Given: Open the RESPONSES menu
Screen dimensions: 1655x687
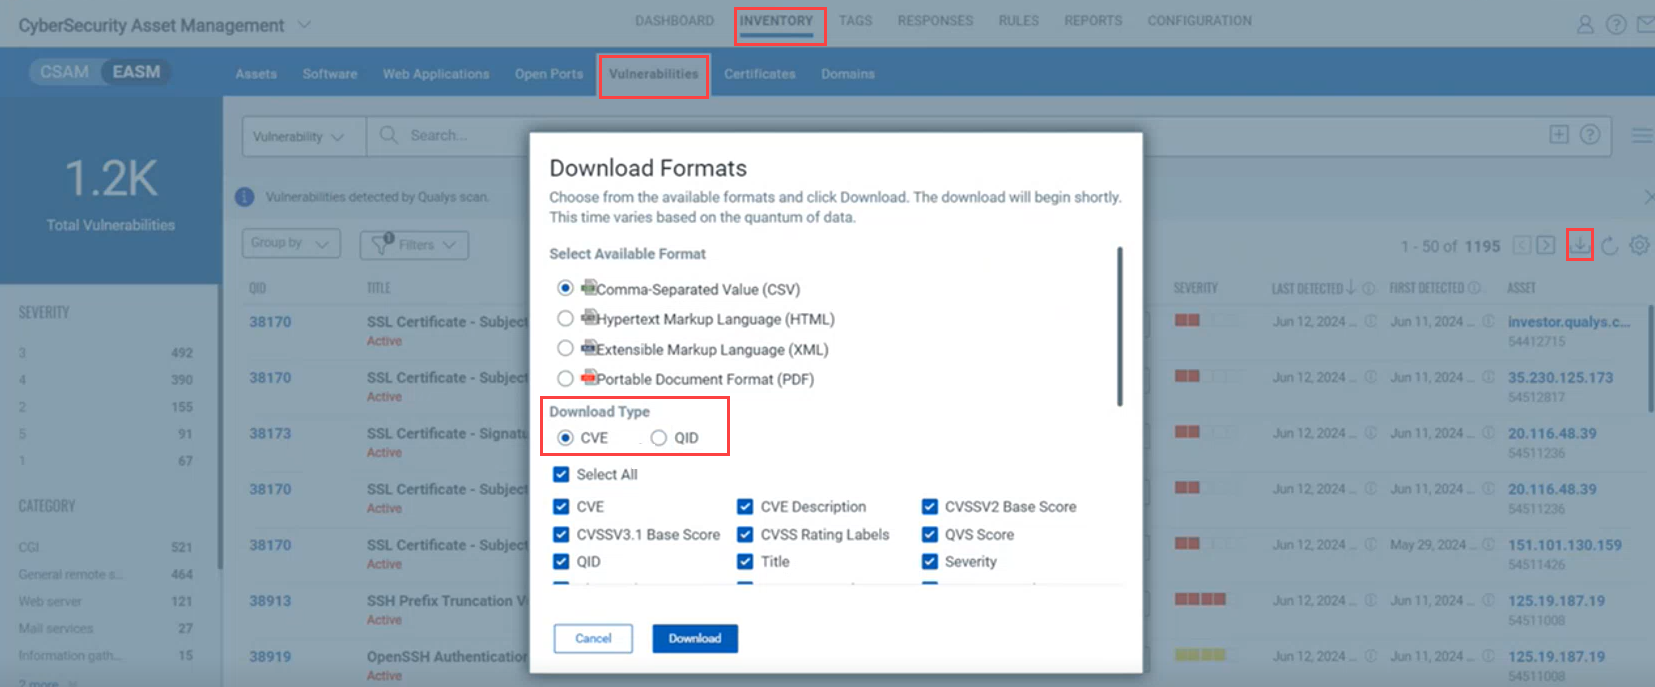Looking at the screenshot, I should 935,21.
